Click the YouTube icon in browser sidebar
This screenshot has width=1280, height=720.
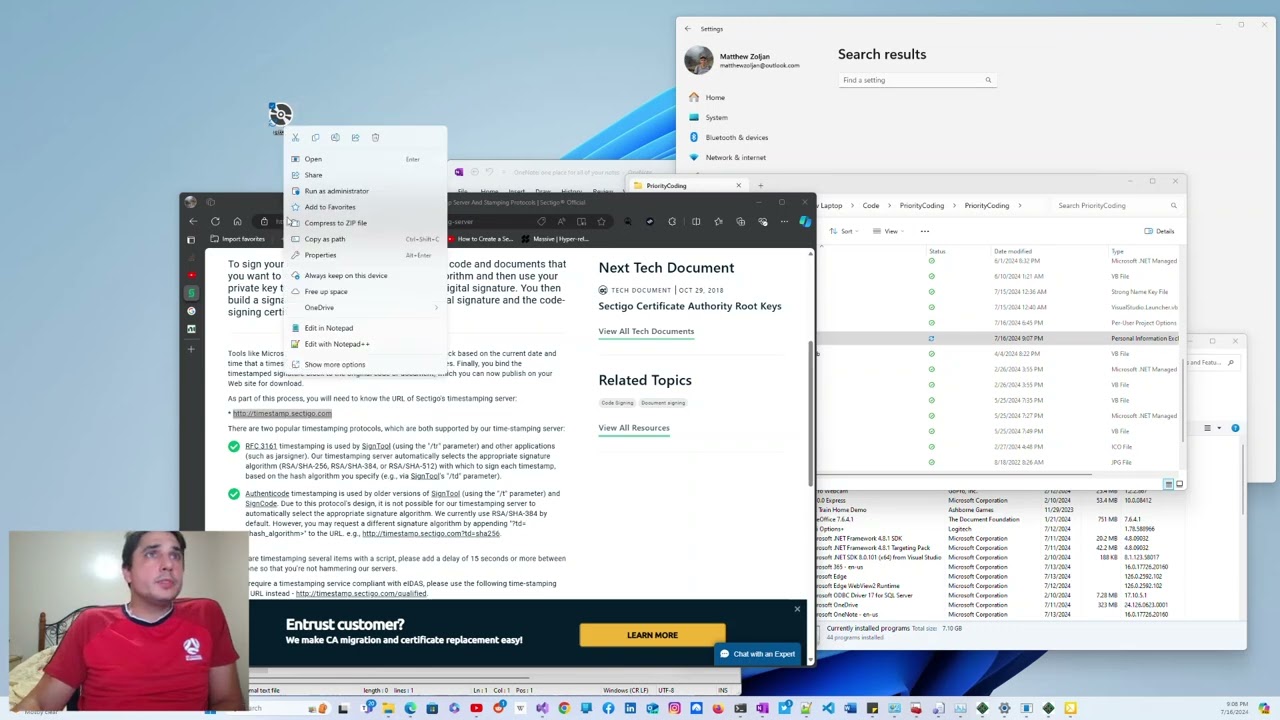[191, 275]
